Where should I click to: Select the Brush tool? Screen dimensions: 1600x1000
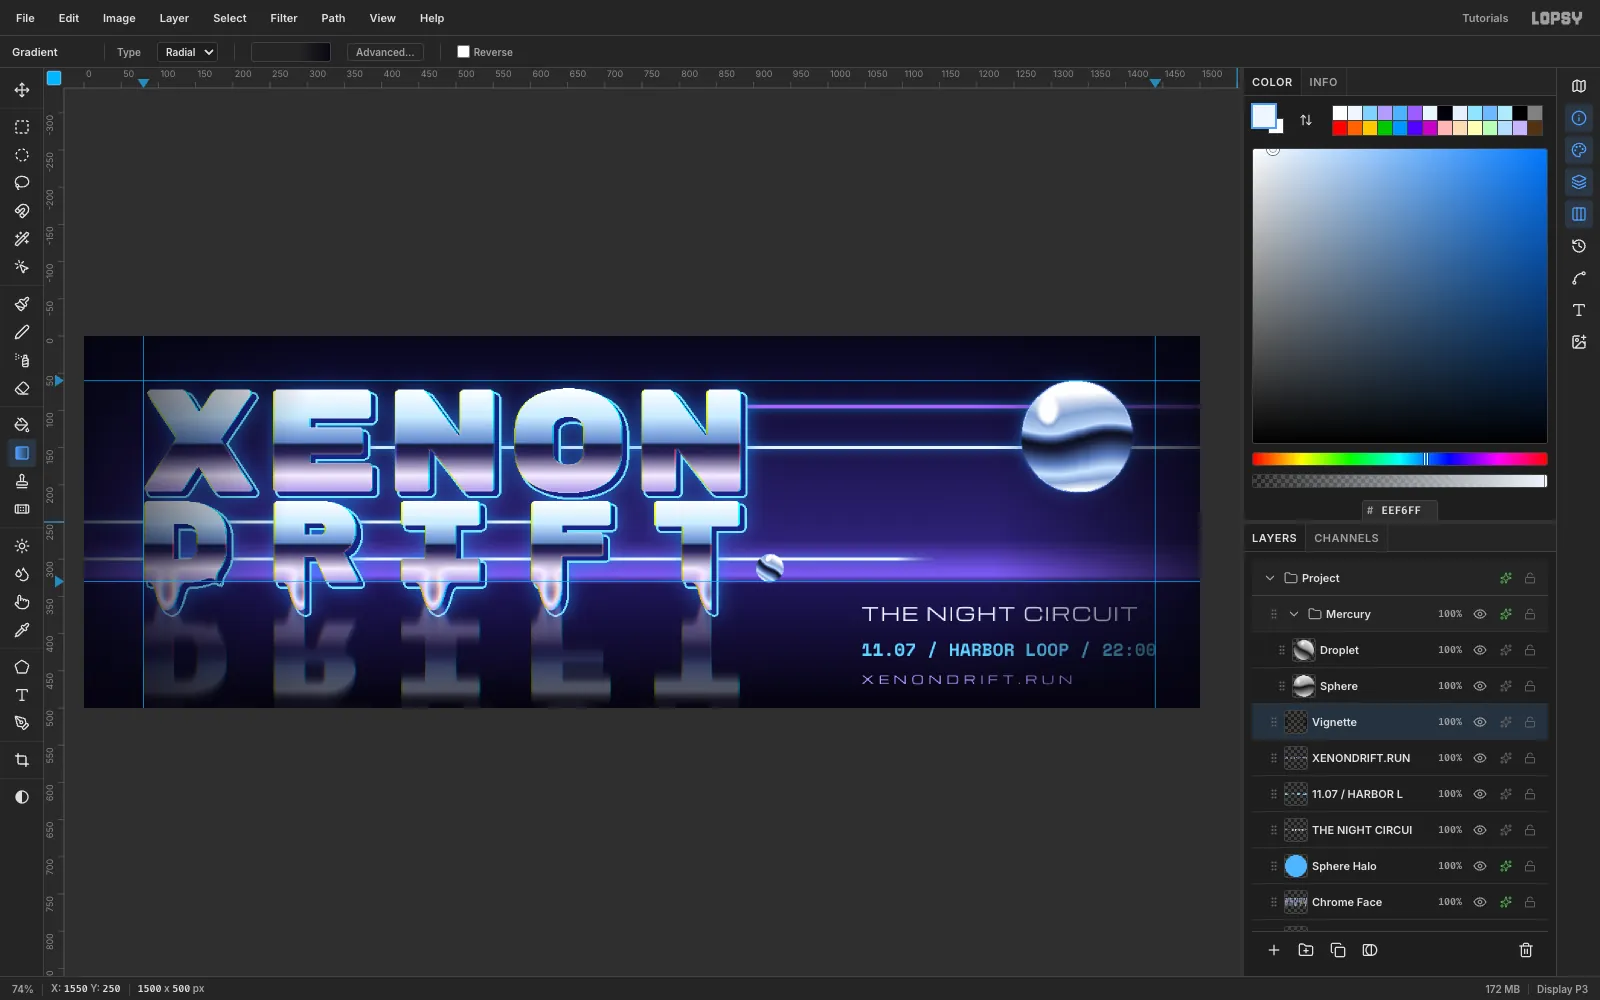coord(21,304)
